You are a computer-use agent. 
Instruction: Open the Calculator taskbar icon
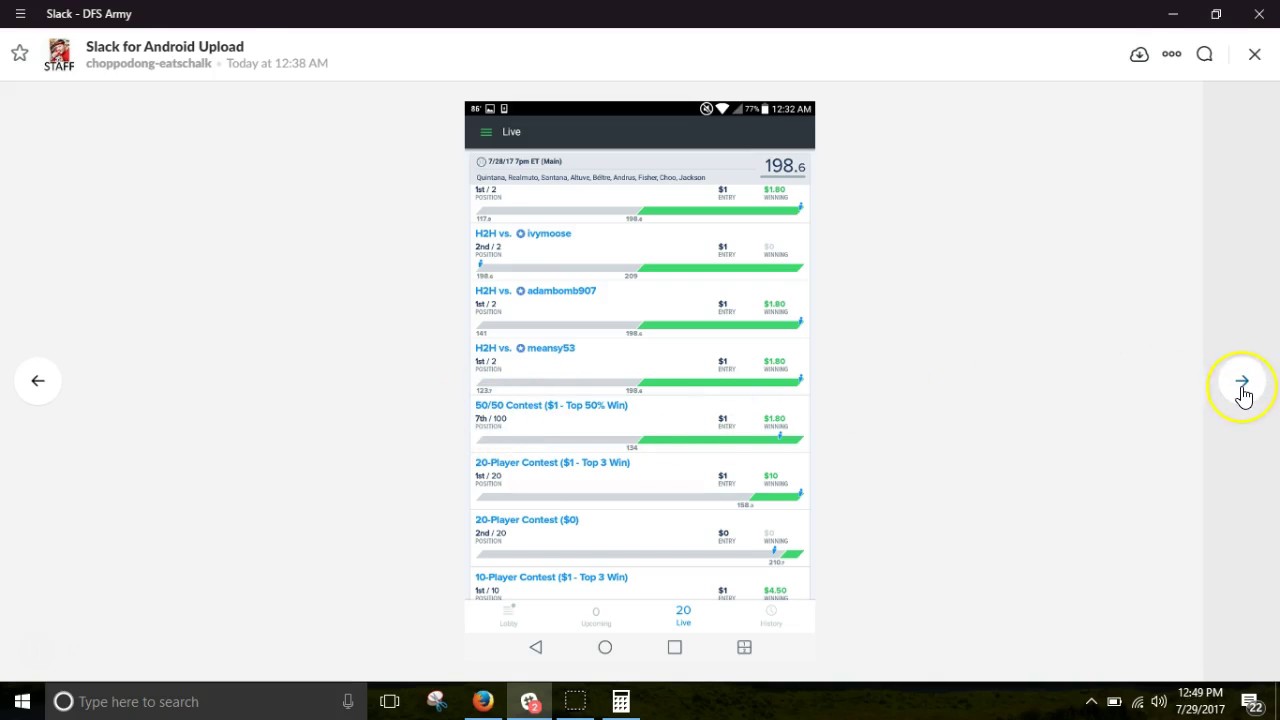[621, 701]
